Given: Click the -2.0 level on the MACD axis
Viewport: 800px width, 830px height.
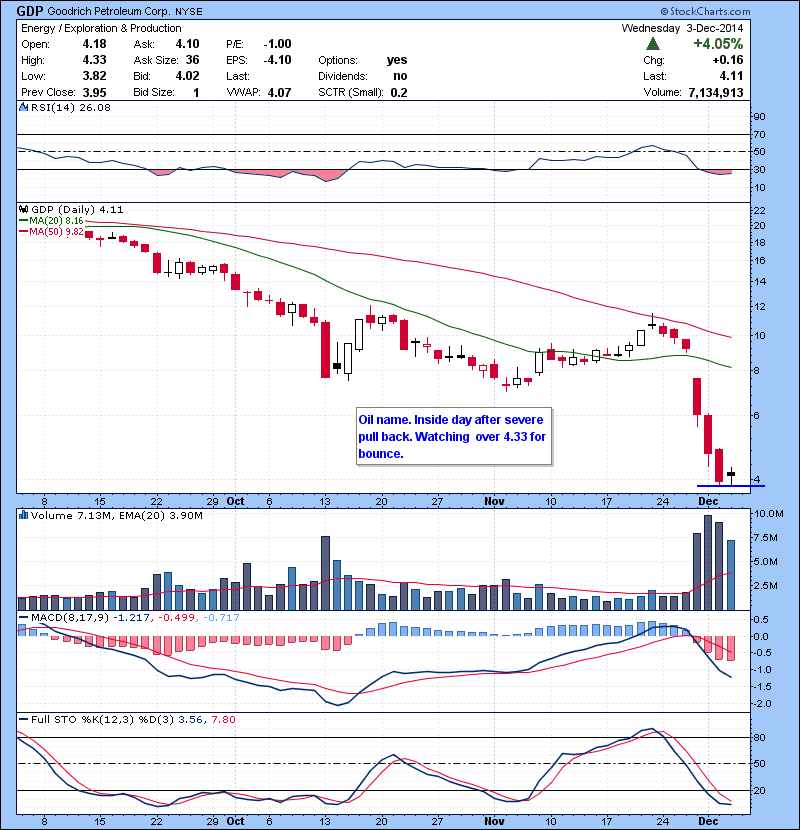Looking at the screenshot, I should 761,703.
